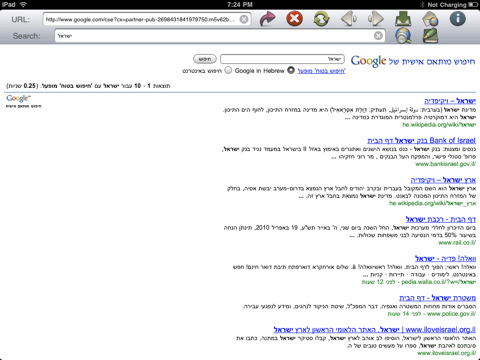
Task: Open the safe search link under the search box
Action: click(321, 71)
